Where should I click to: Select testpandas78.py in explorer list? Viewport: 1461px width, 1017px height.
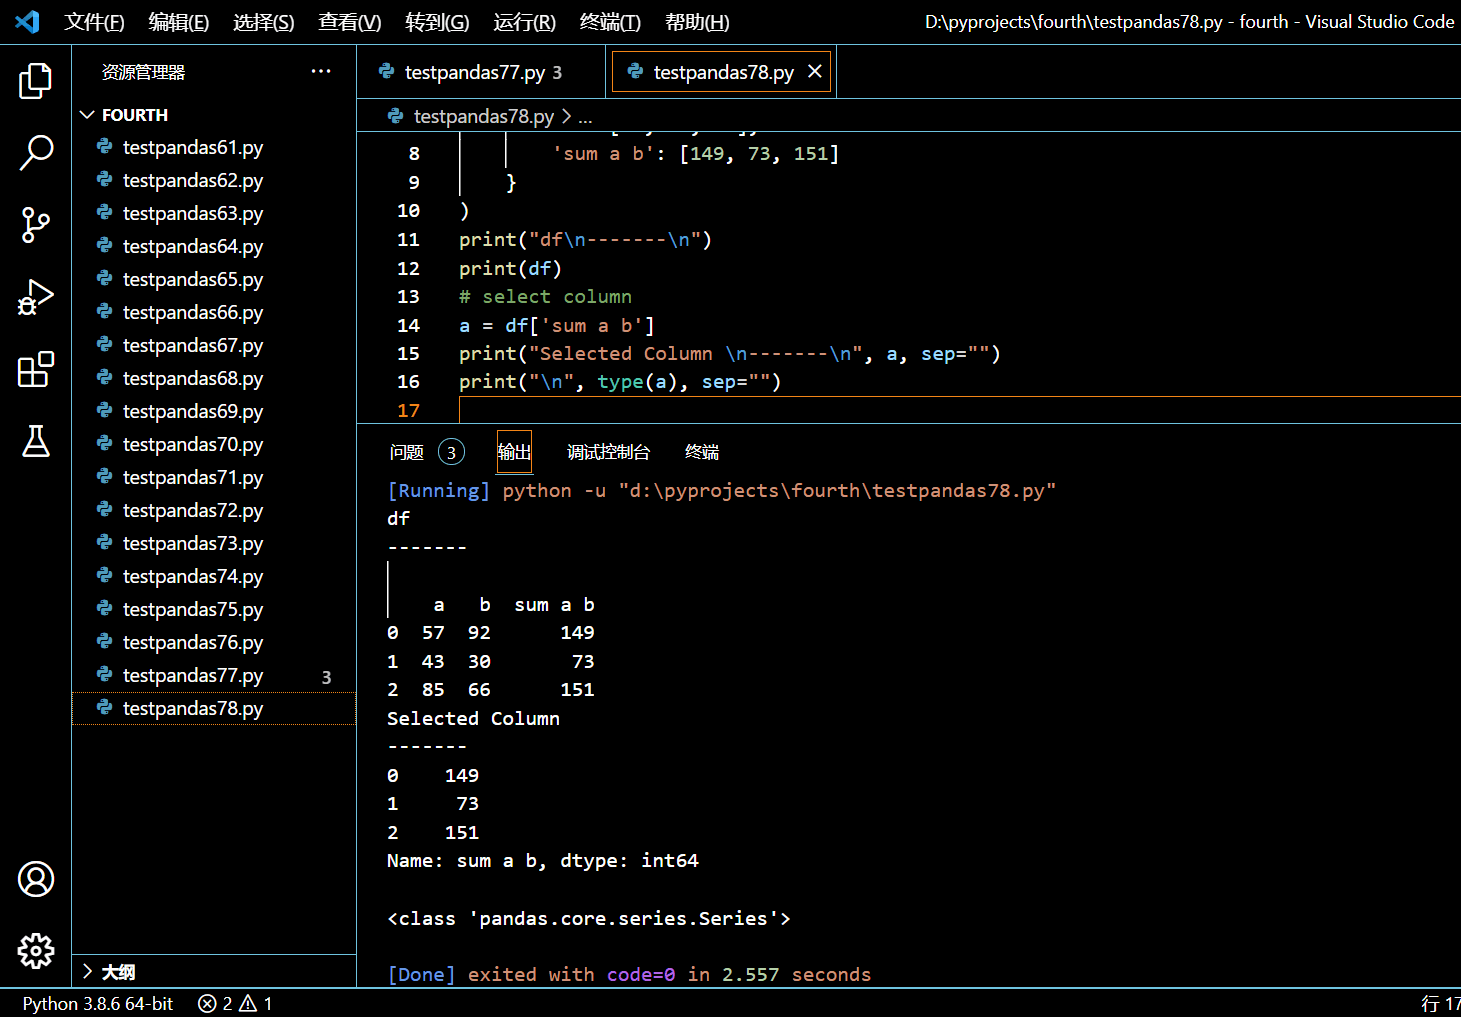[x=214, y=708]
